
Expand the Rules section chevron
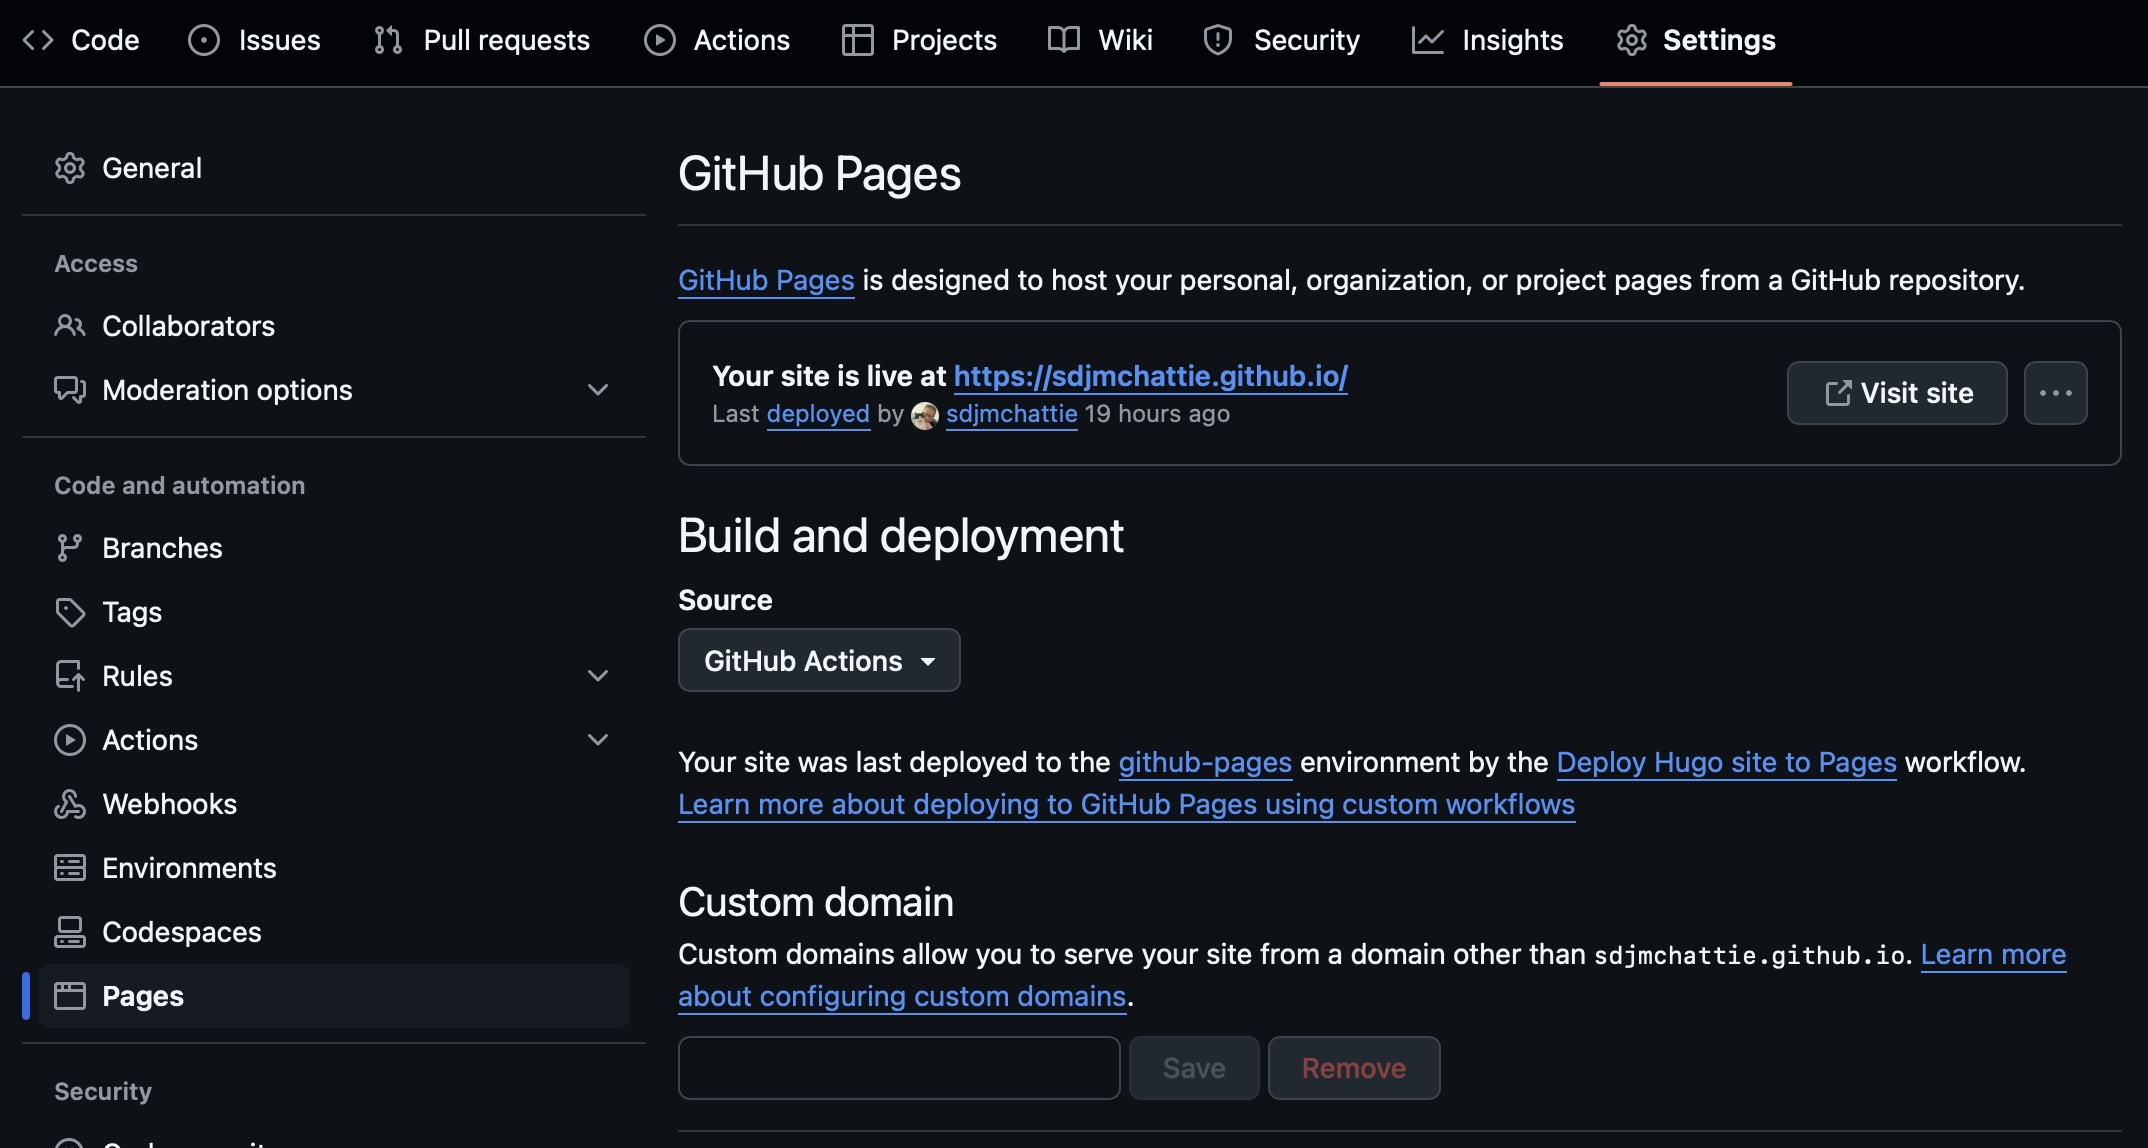click(x=598, y=676)
